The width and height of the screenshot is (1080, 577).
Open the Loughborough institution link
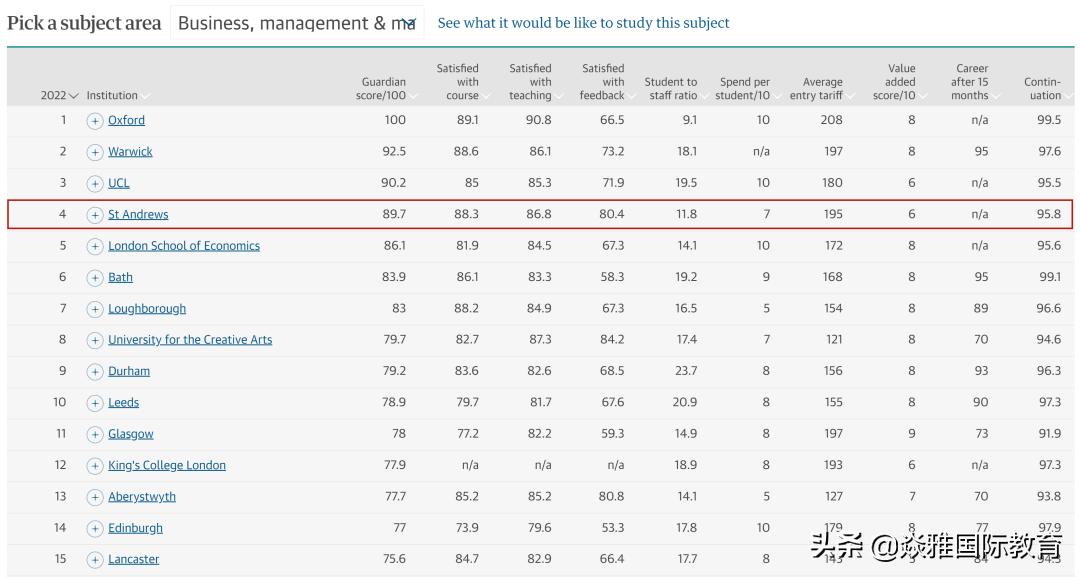click(147, 308)
